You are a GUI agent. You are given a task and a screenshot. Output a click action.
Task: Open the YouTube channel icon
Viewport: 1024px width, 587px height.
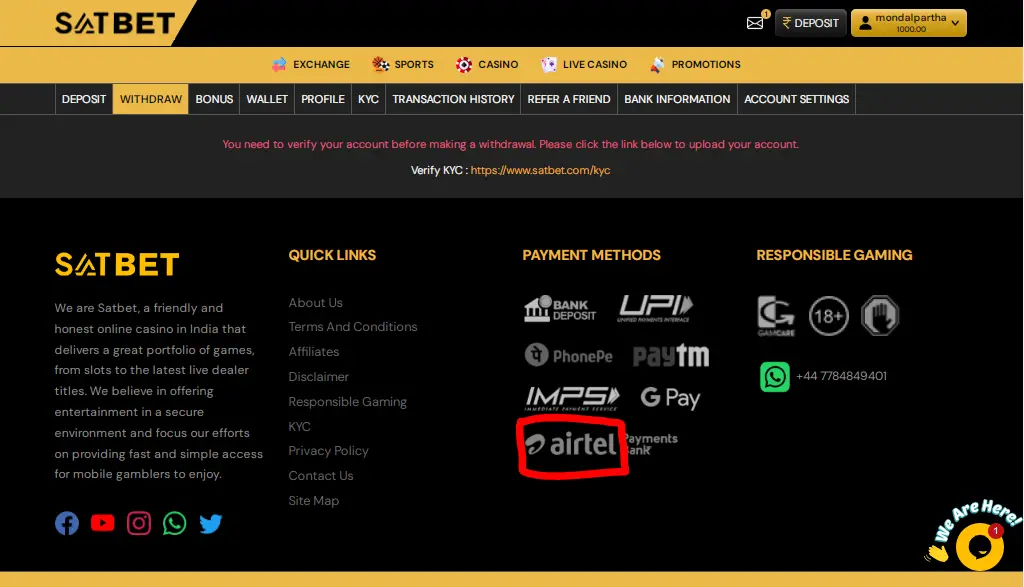(103, 523)
